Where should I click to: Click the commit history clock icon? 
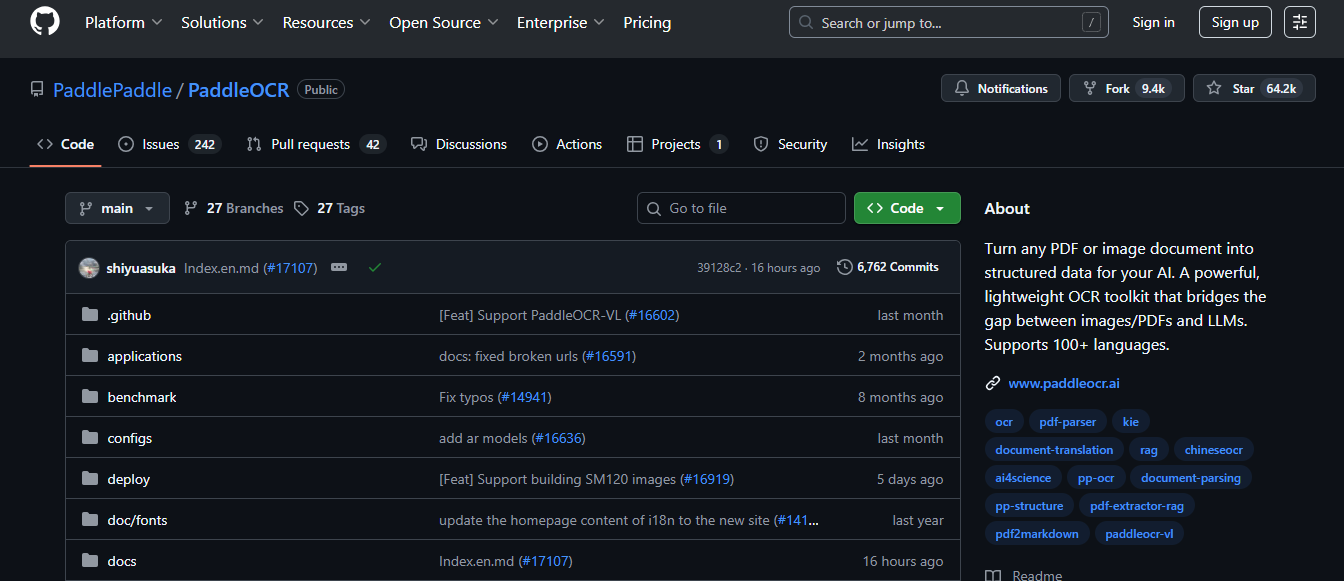click(845, 267)
